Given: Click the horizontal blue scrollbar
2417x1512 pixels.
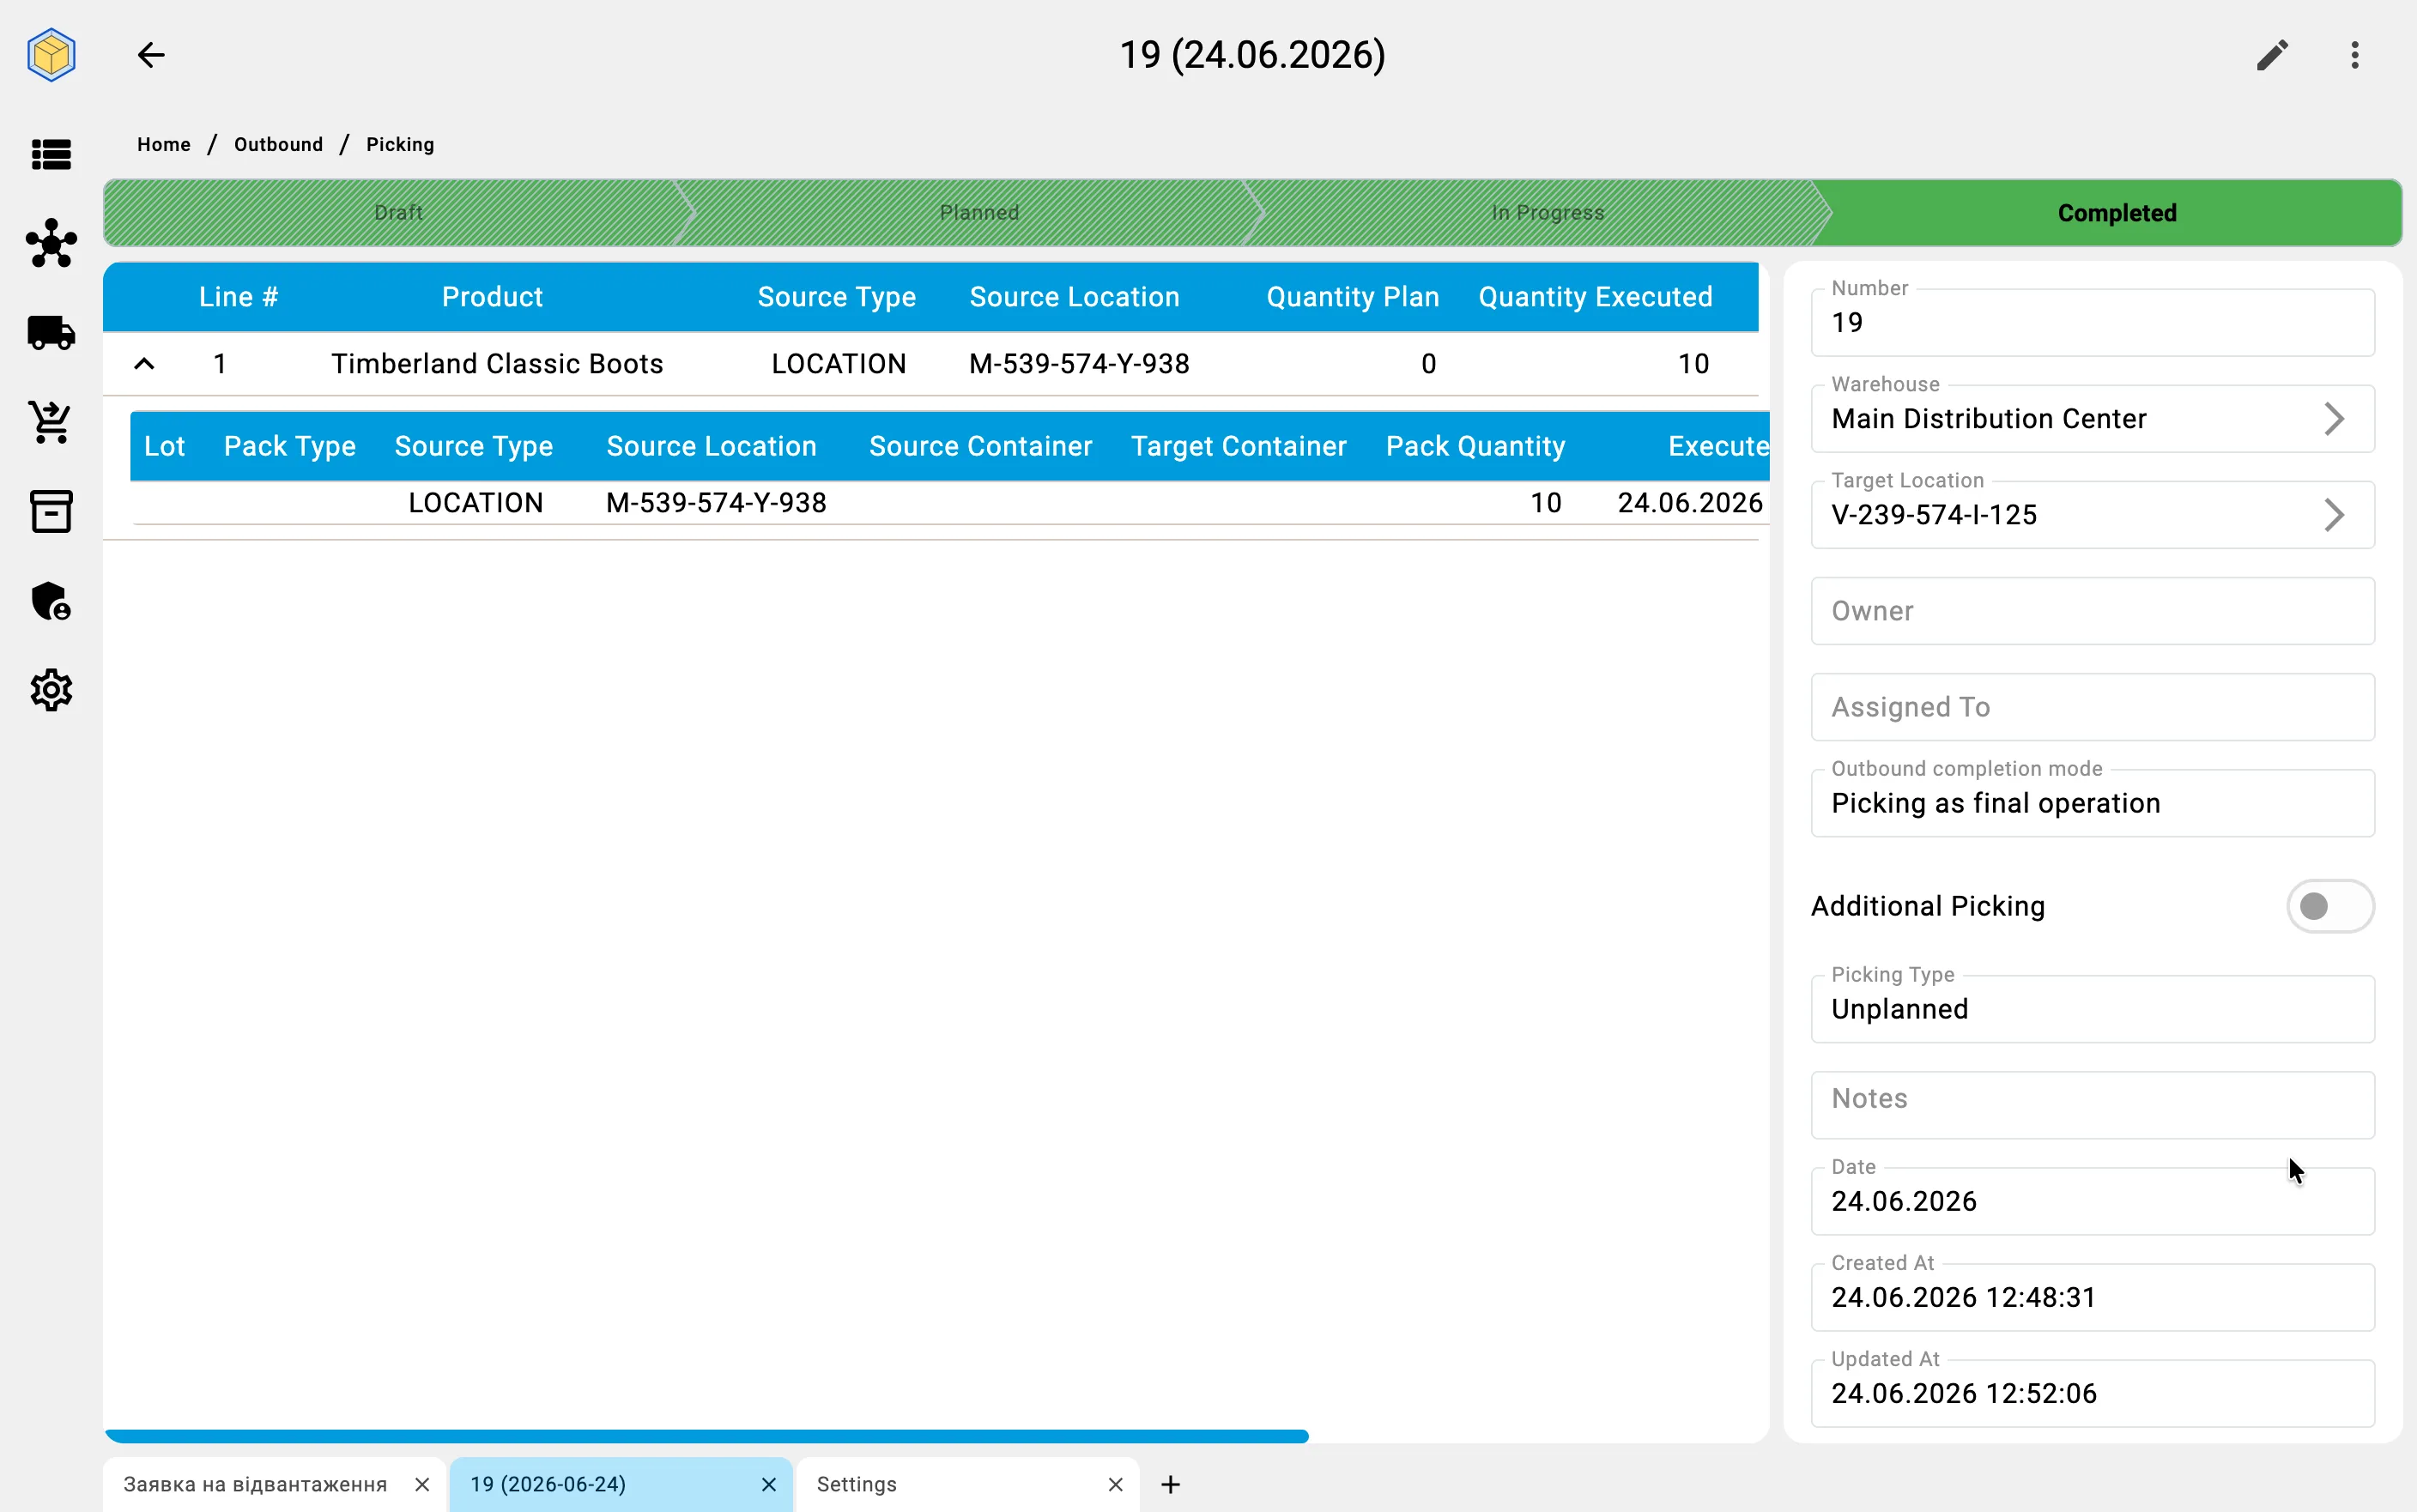Looking at the screenshot, I should (707, 1436).
